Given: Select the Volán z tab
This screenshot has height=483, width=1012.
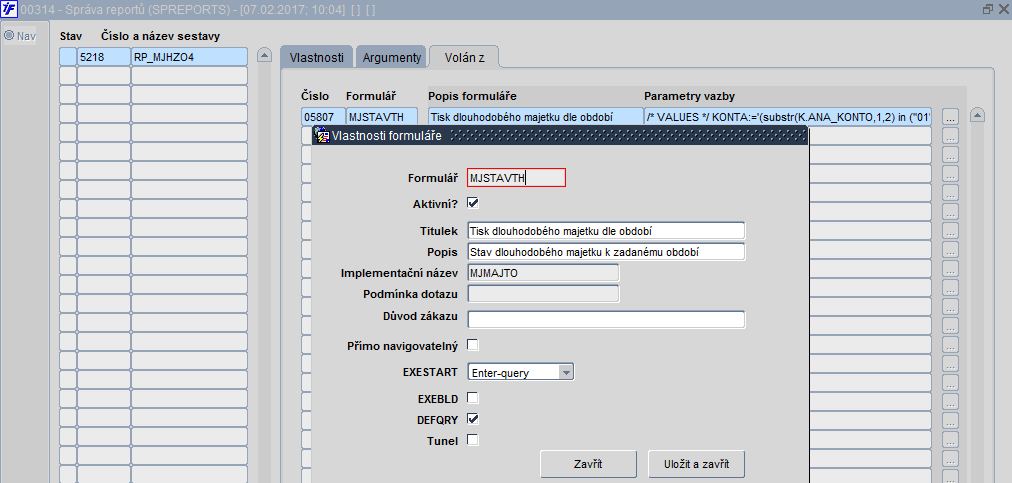Looking at the screenshot, I should tap(464, 57).
